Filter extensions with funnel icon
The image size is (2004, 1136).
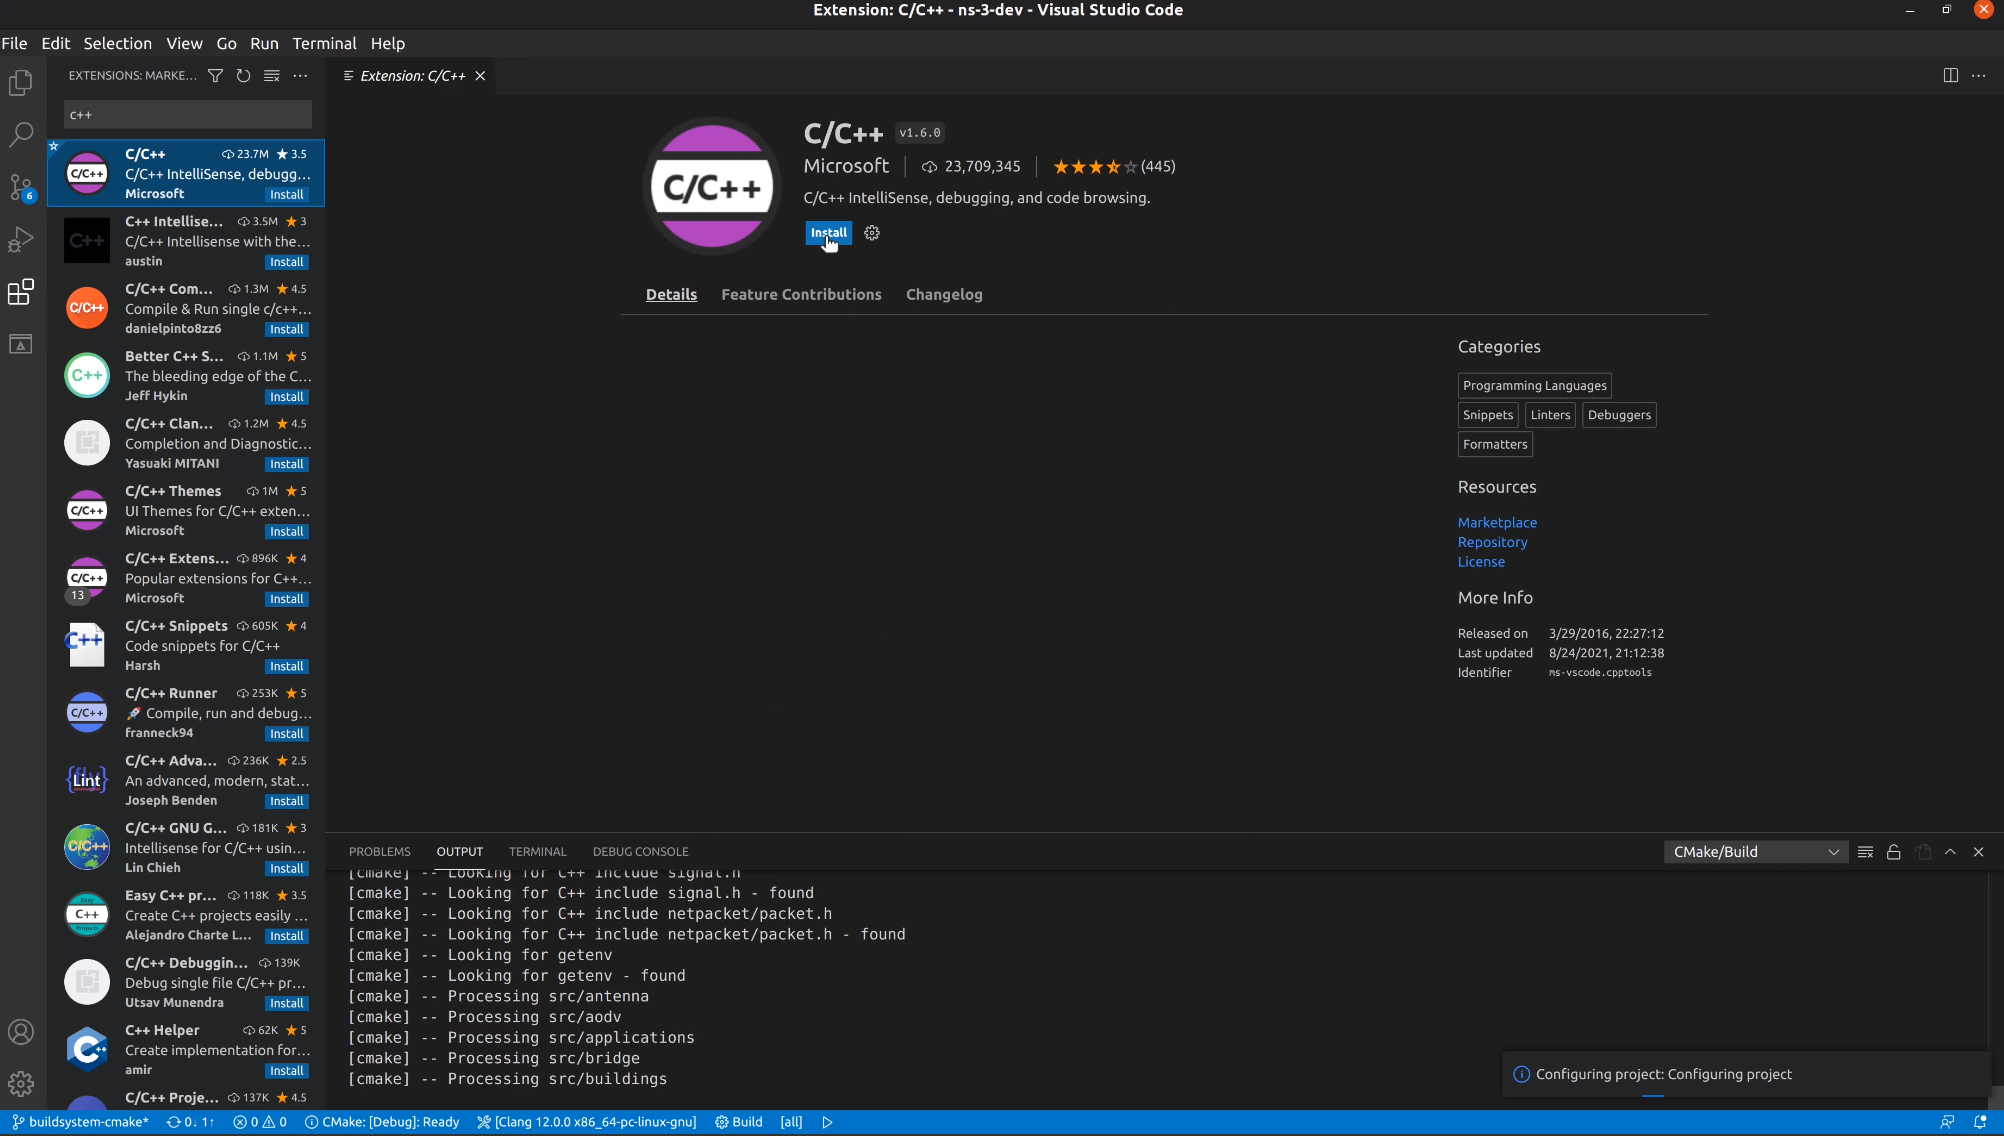click(215, 76)
